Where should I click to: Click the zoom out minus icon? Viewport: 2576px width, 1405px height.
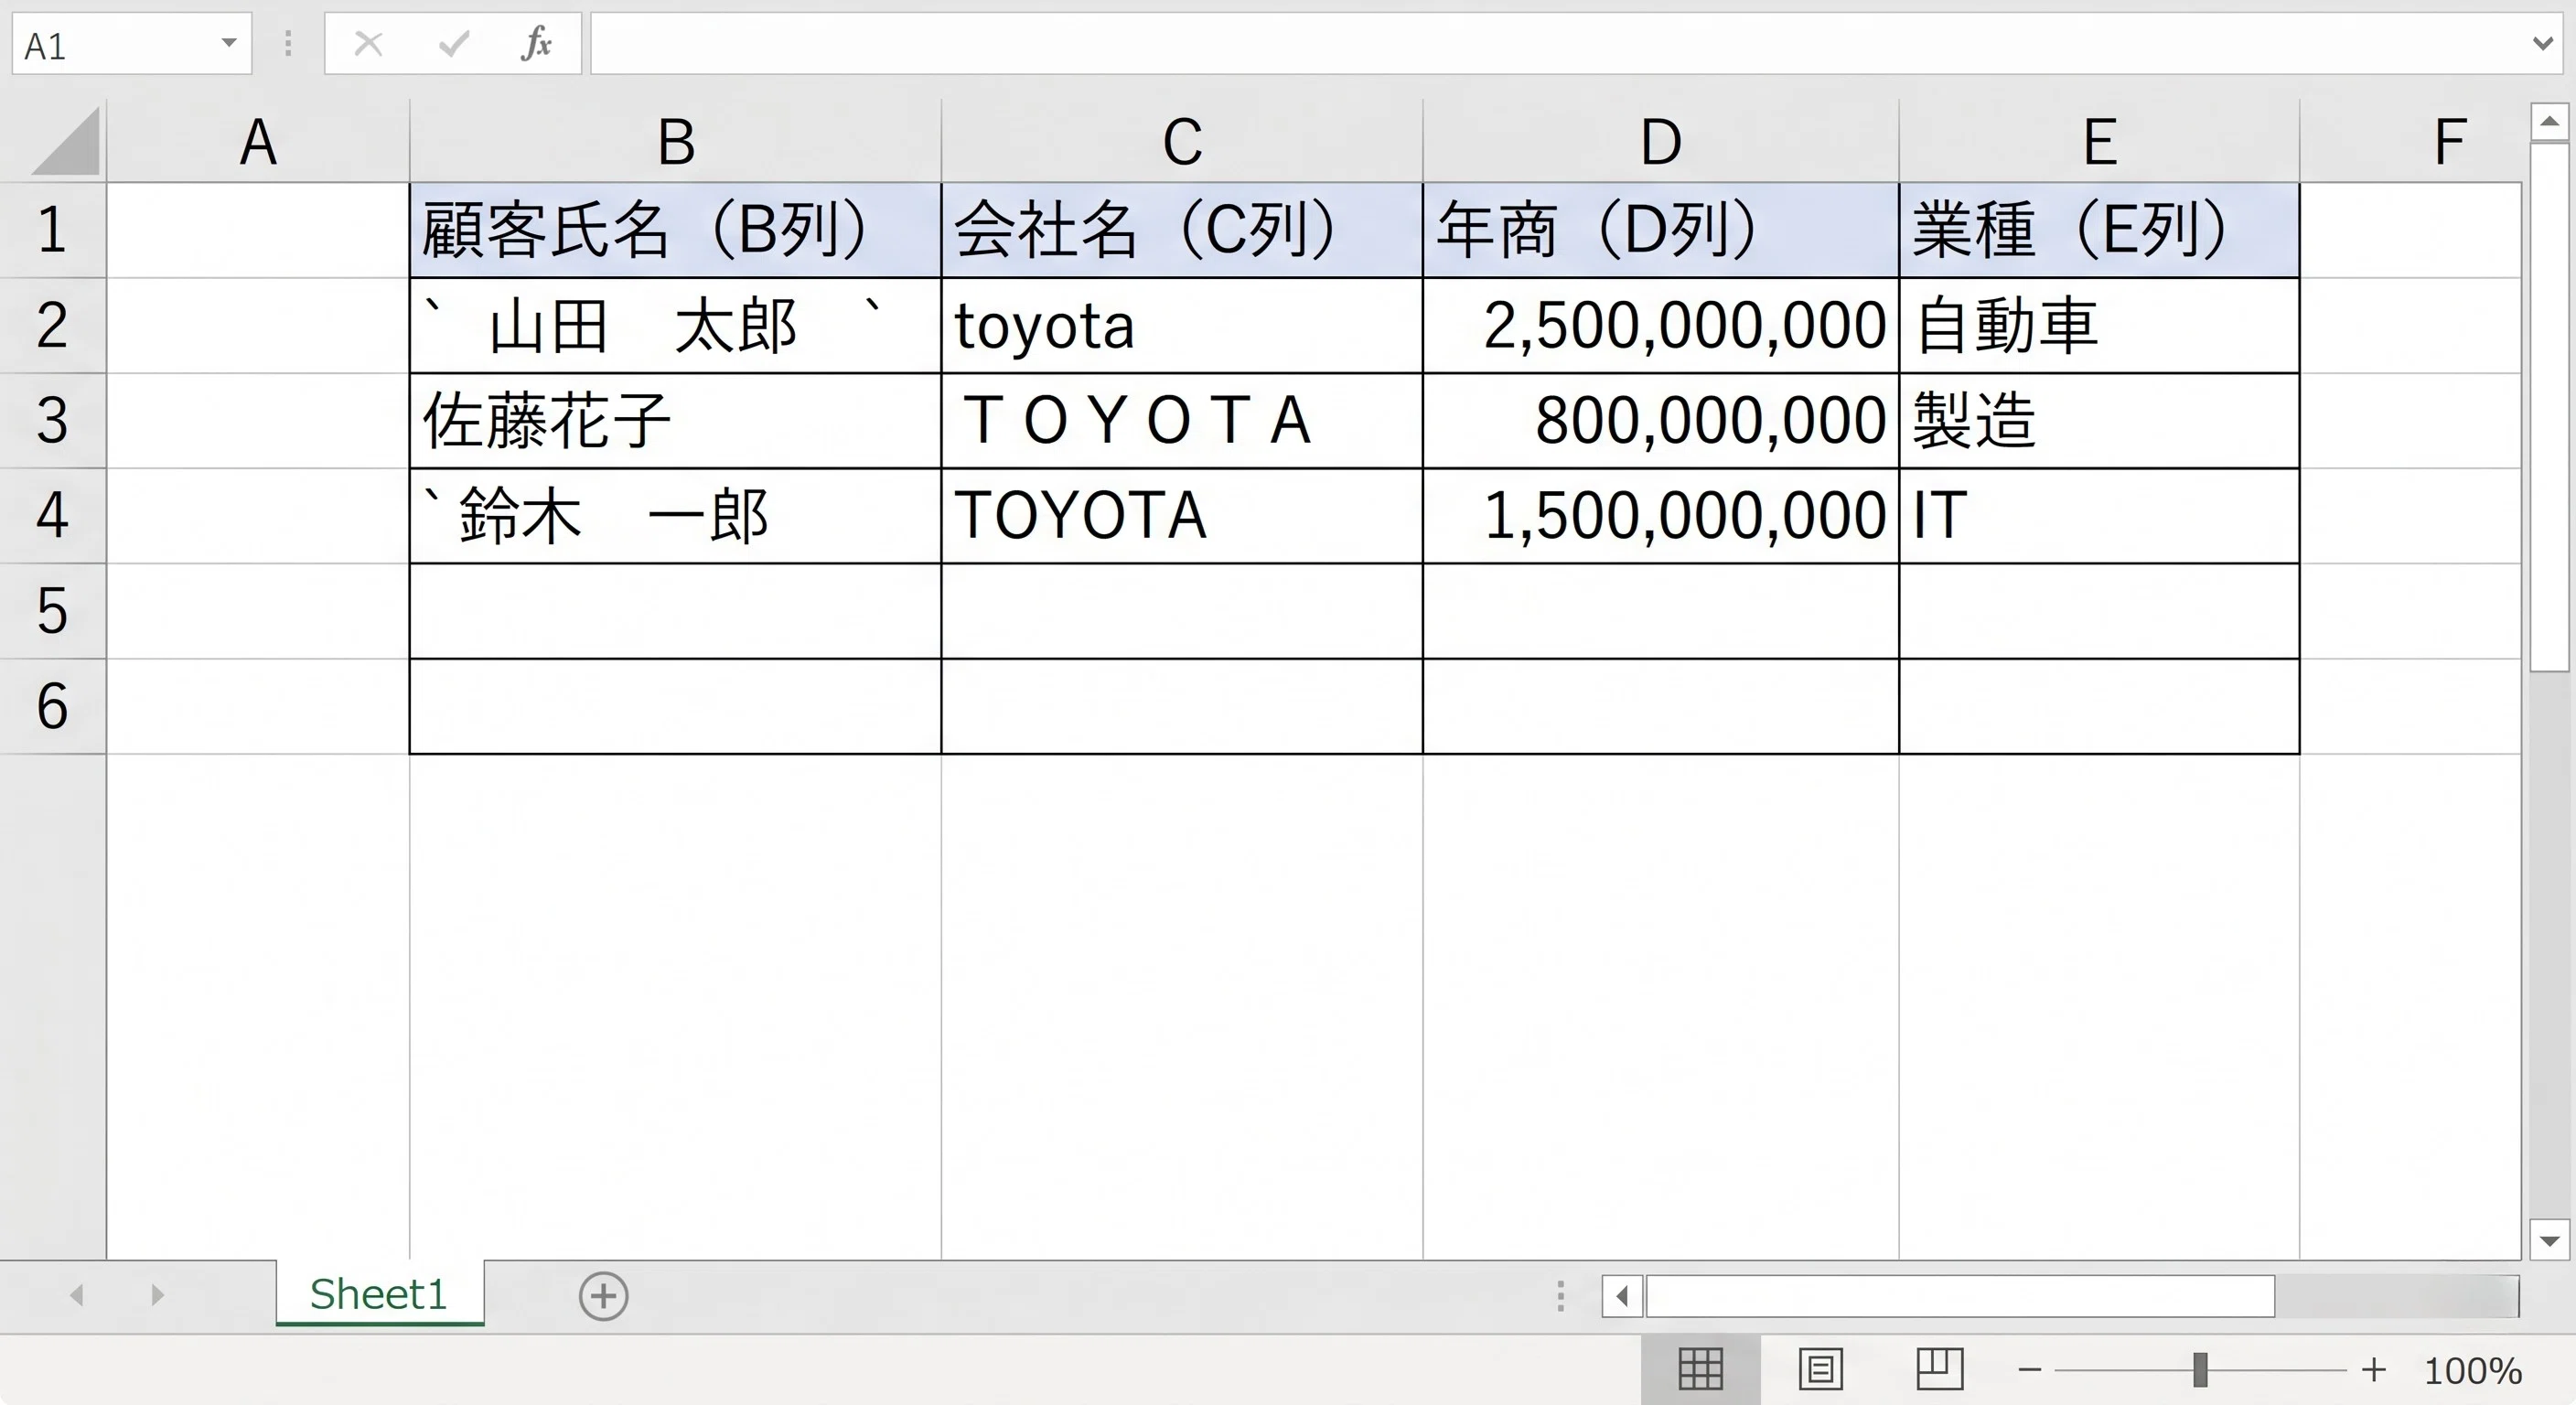[x=2029, y=1370]
